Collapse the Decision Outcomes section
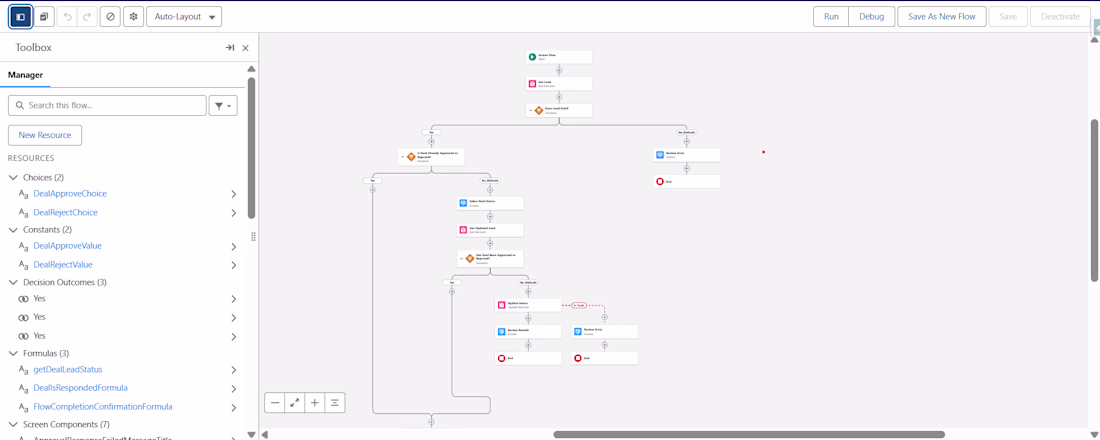 coord(13,282)
